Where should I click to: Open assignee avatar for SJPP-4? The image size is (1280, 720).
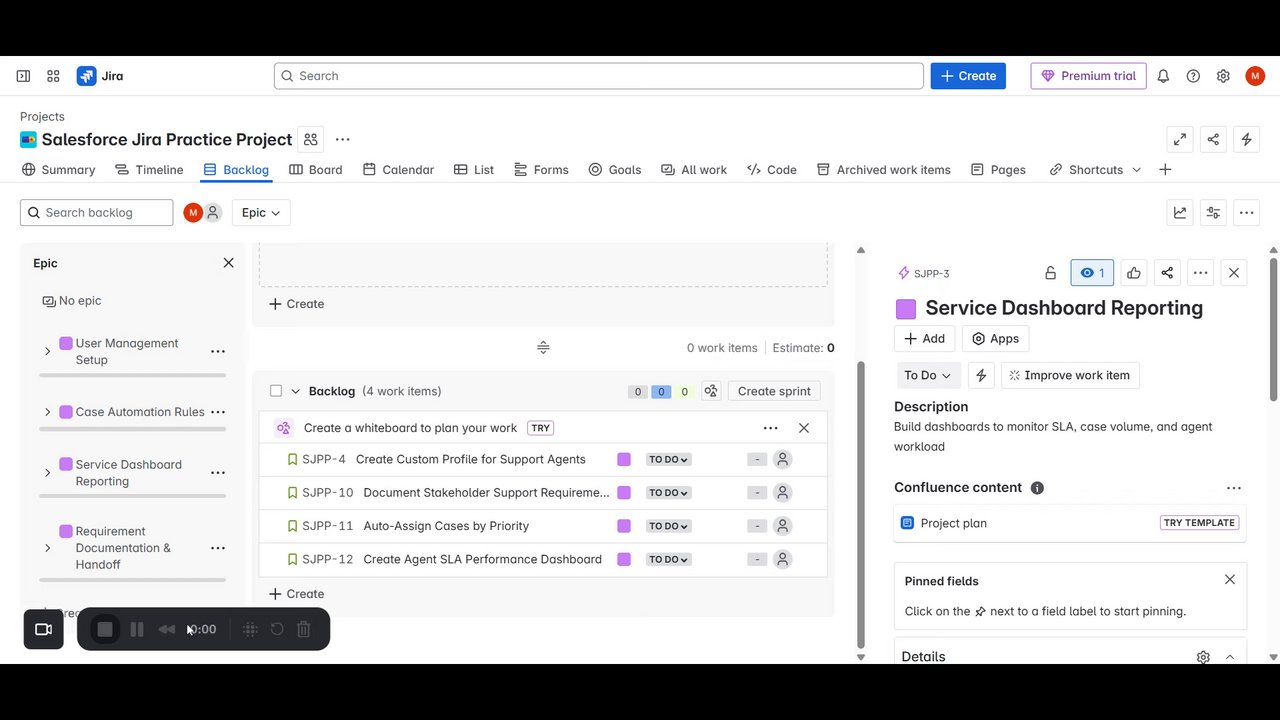click(x=783, y=459)
